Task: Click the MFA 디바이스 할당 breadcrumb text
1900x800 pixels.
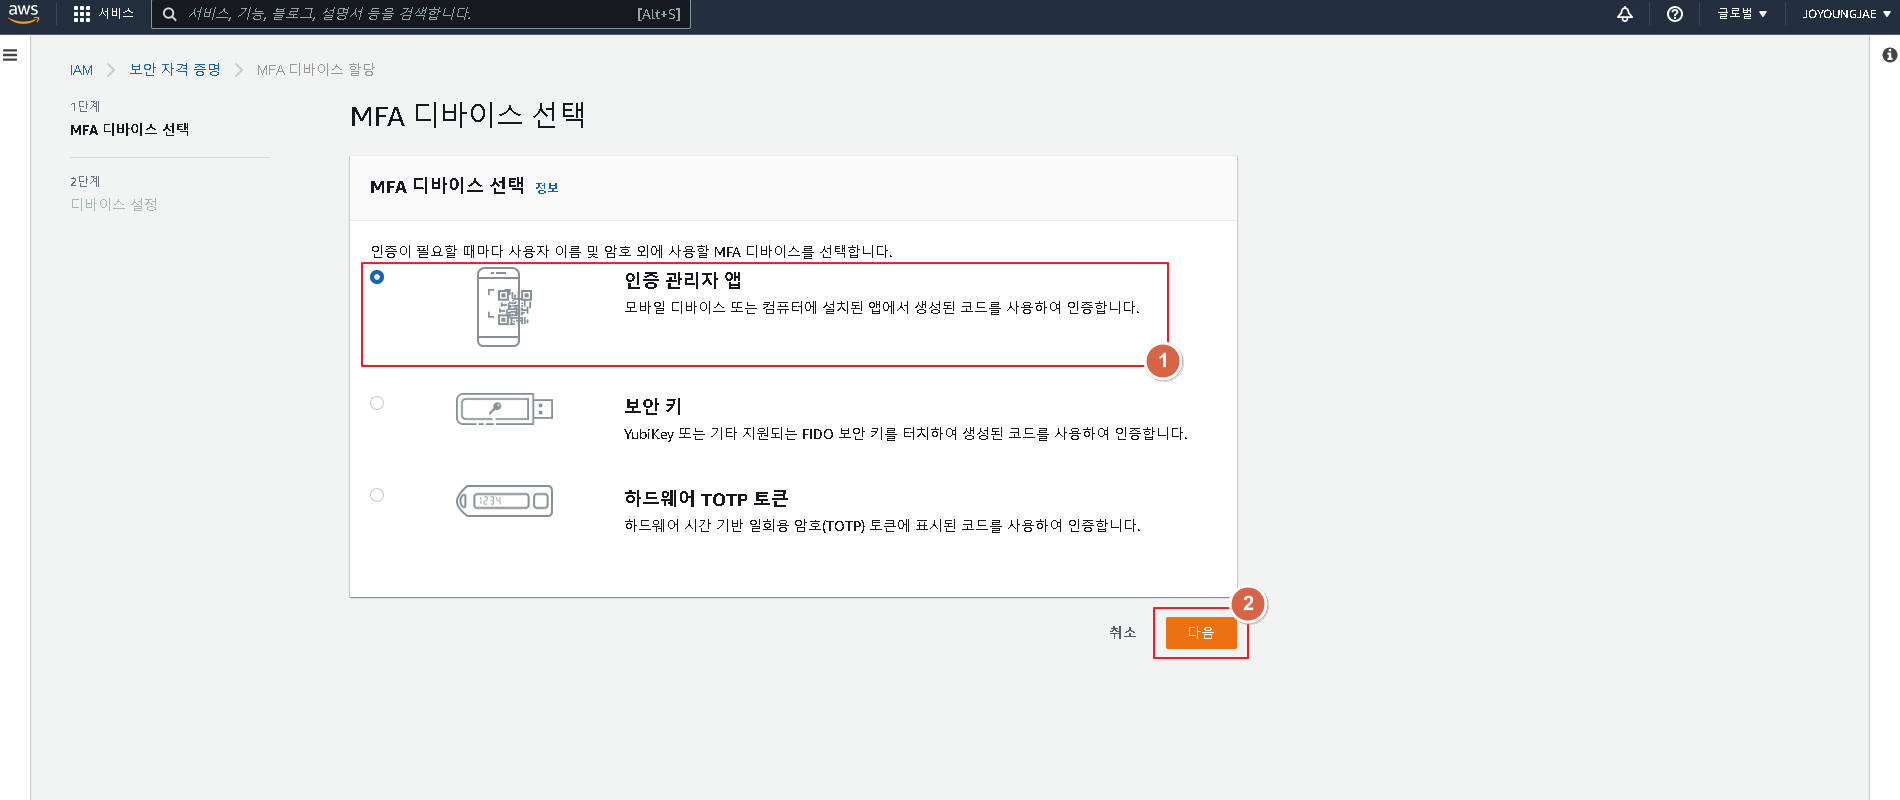Action: pos(316,69)
